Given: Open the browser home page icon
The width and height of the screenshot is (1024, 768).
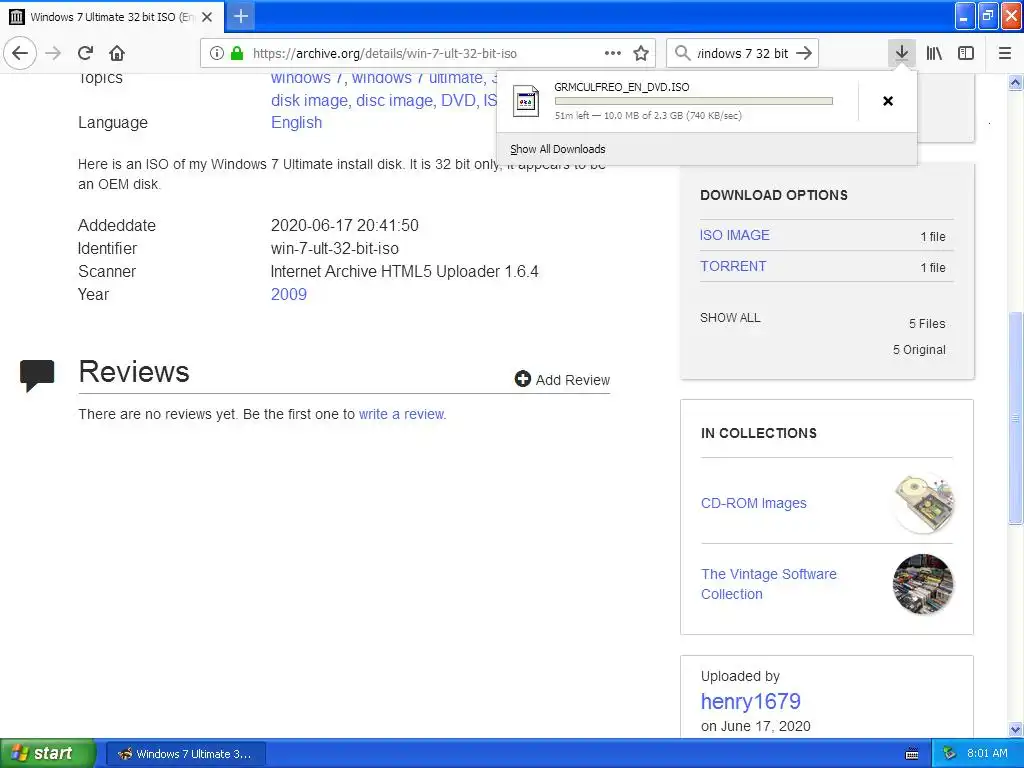Looking at the screenshot, I should click(x=117, y=53).
